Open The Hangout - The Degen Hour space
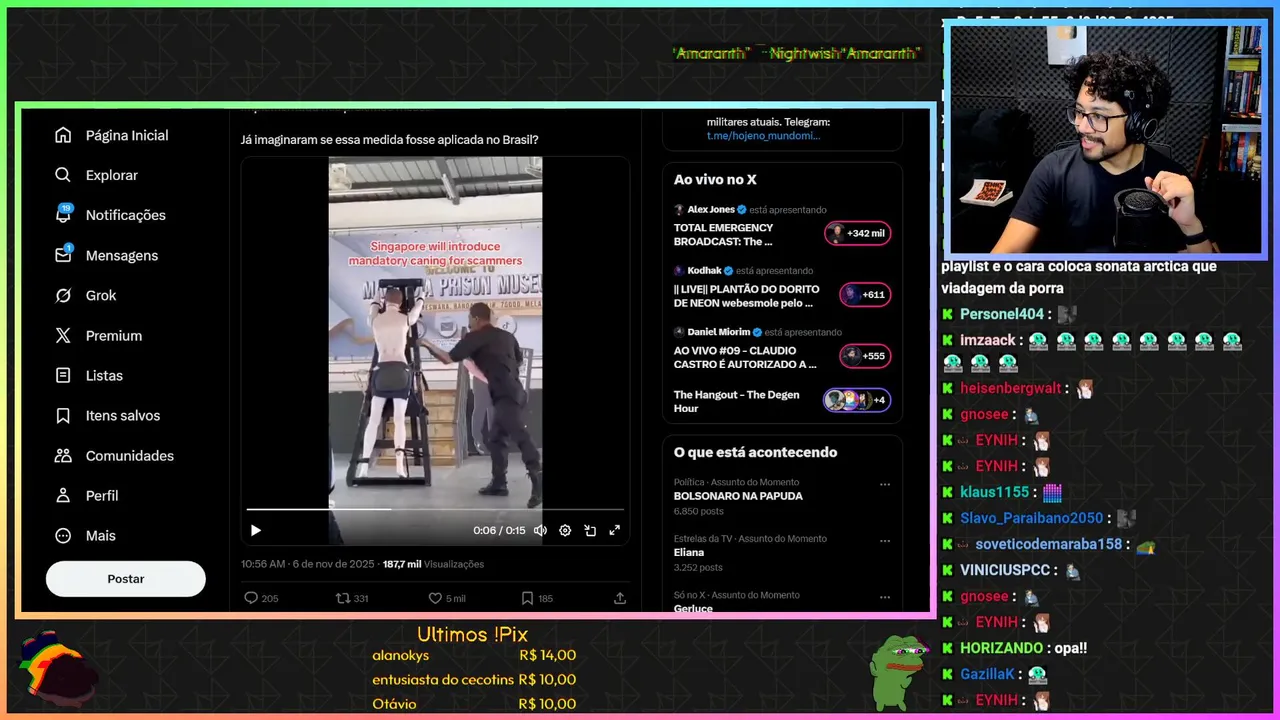The height and width of the screenshot is (720, 1280). tap(782, 401)
